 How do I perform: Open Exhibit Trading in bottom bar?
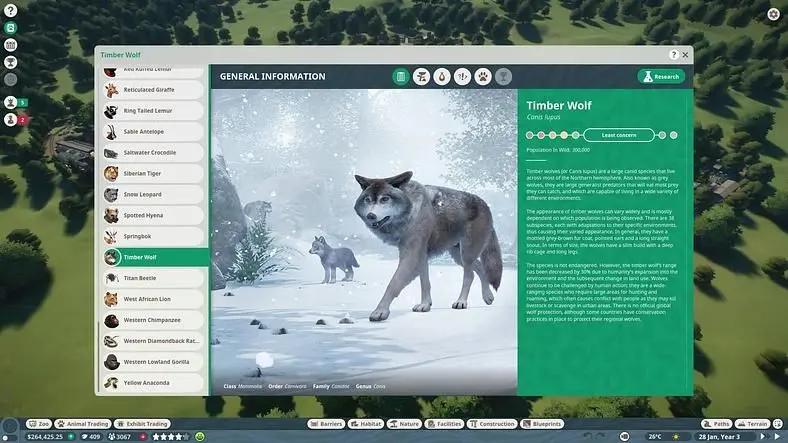142,424
